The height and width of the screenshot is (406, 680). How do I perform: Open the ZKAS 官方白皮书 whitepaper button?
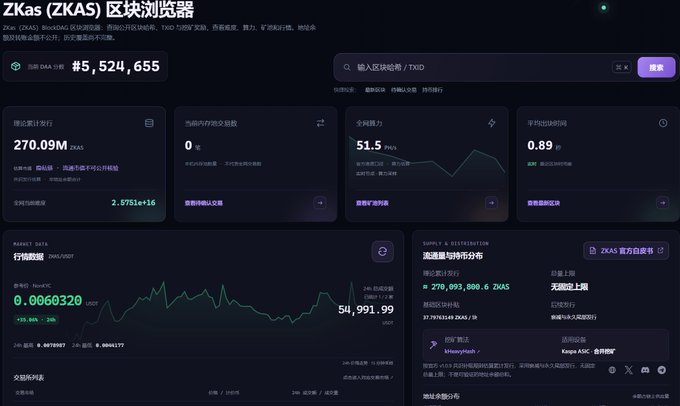coord(626,251)
